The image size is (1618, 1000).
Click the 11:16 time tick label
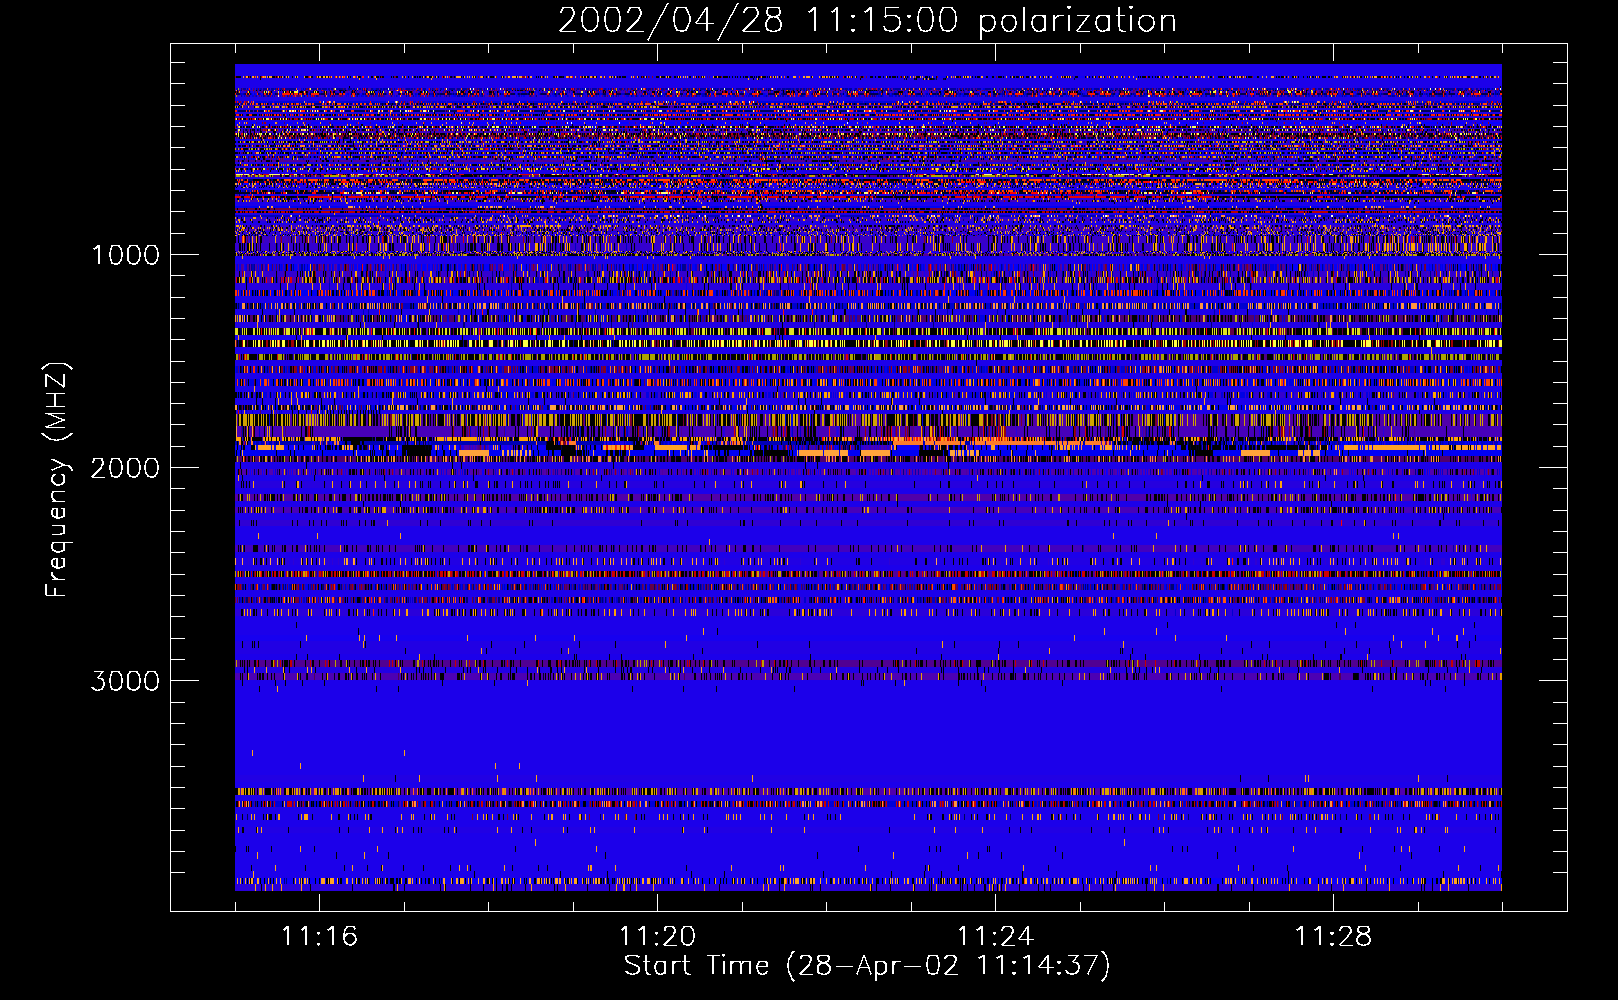coord(319,936)
